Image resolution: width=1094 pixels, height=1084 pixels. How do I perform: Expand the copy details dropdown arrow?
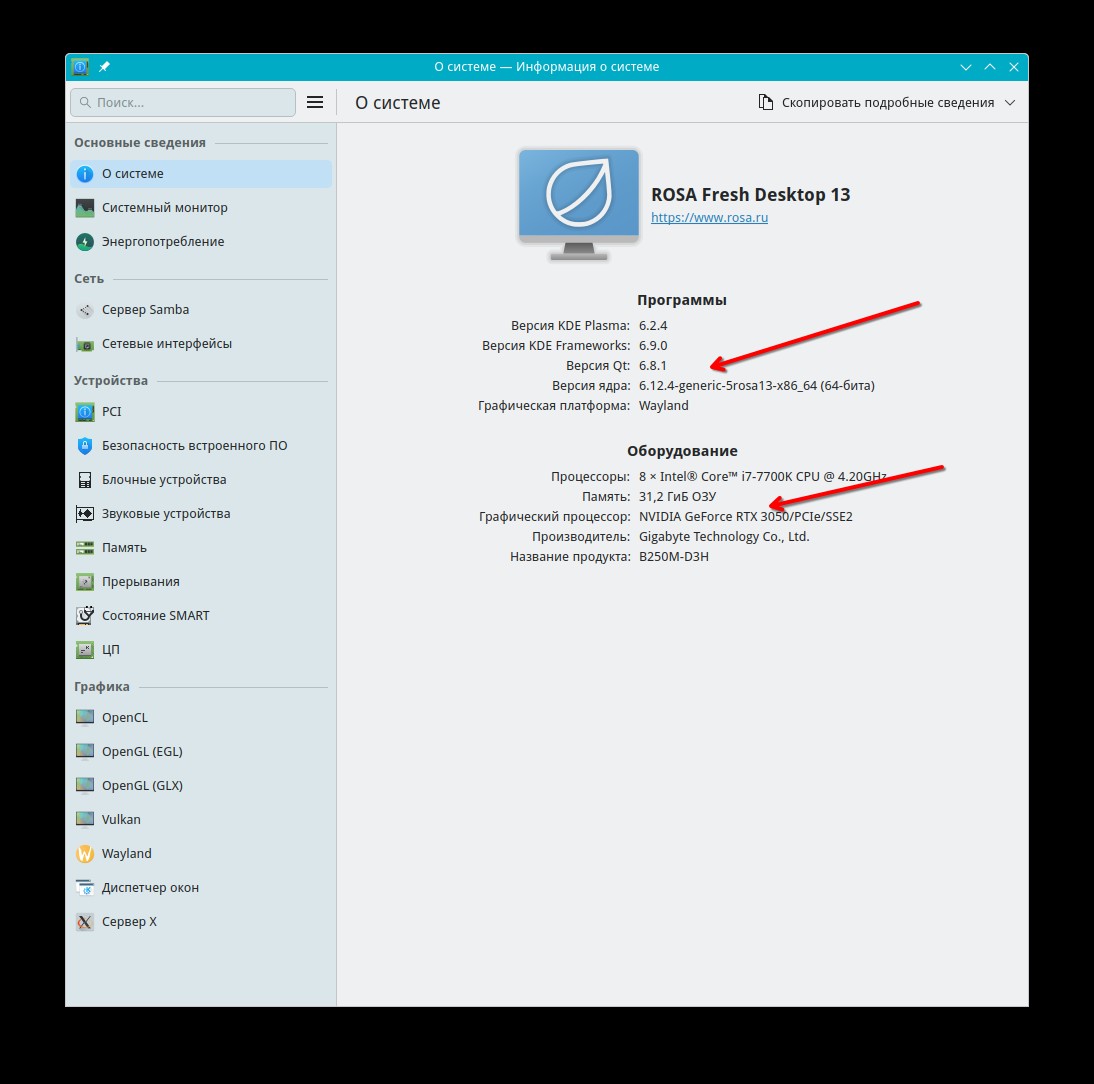pyautogui.click(x=1010, y=103)
